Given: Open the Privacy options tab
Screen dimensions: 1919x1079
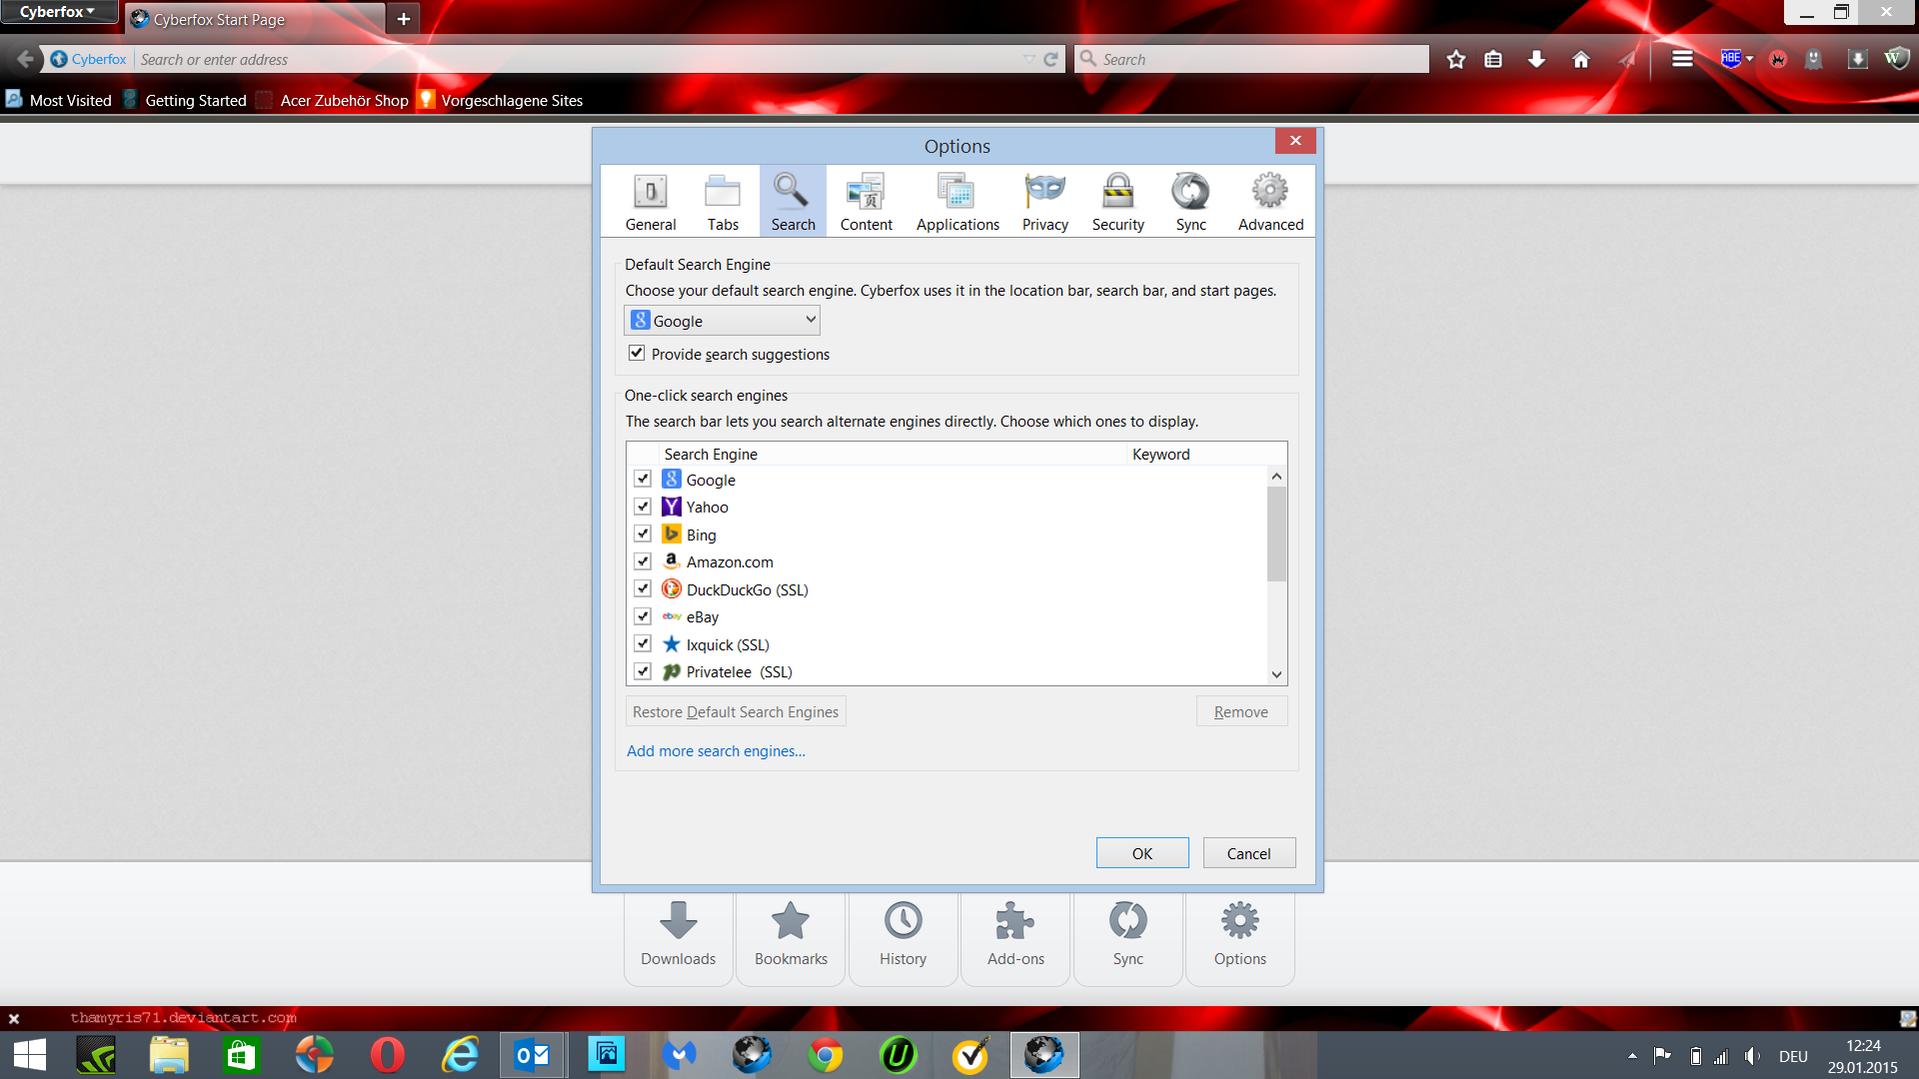Looking at the screenshot, I should coord(1045,201).
